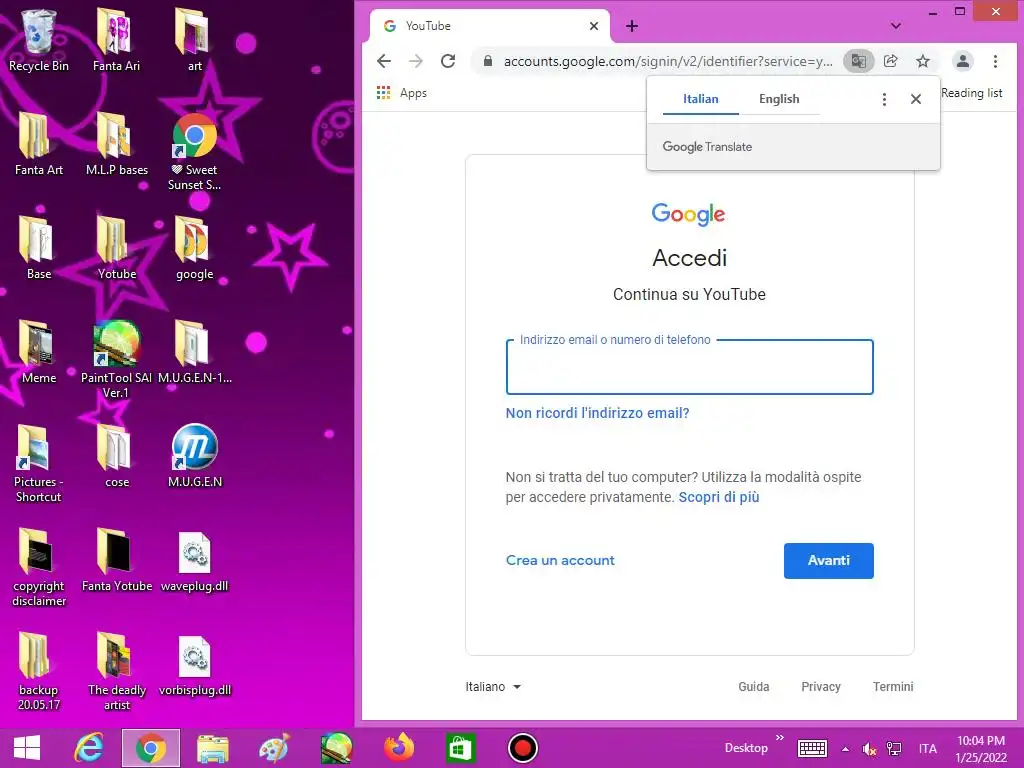The image size is (1024, 768).
Task: Select the Yotube folder
Action: pyautogui.click(x=117, y=248)
